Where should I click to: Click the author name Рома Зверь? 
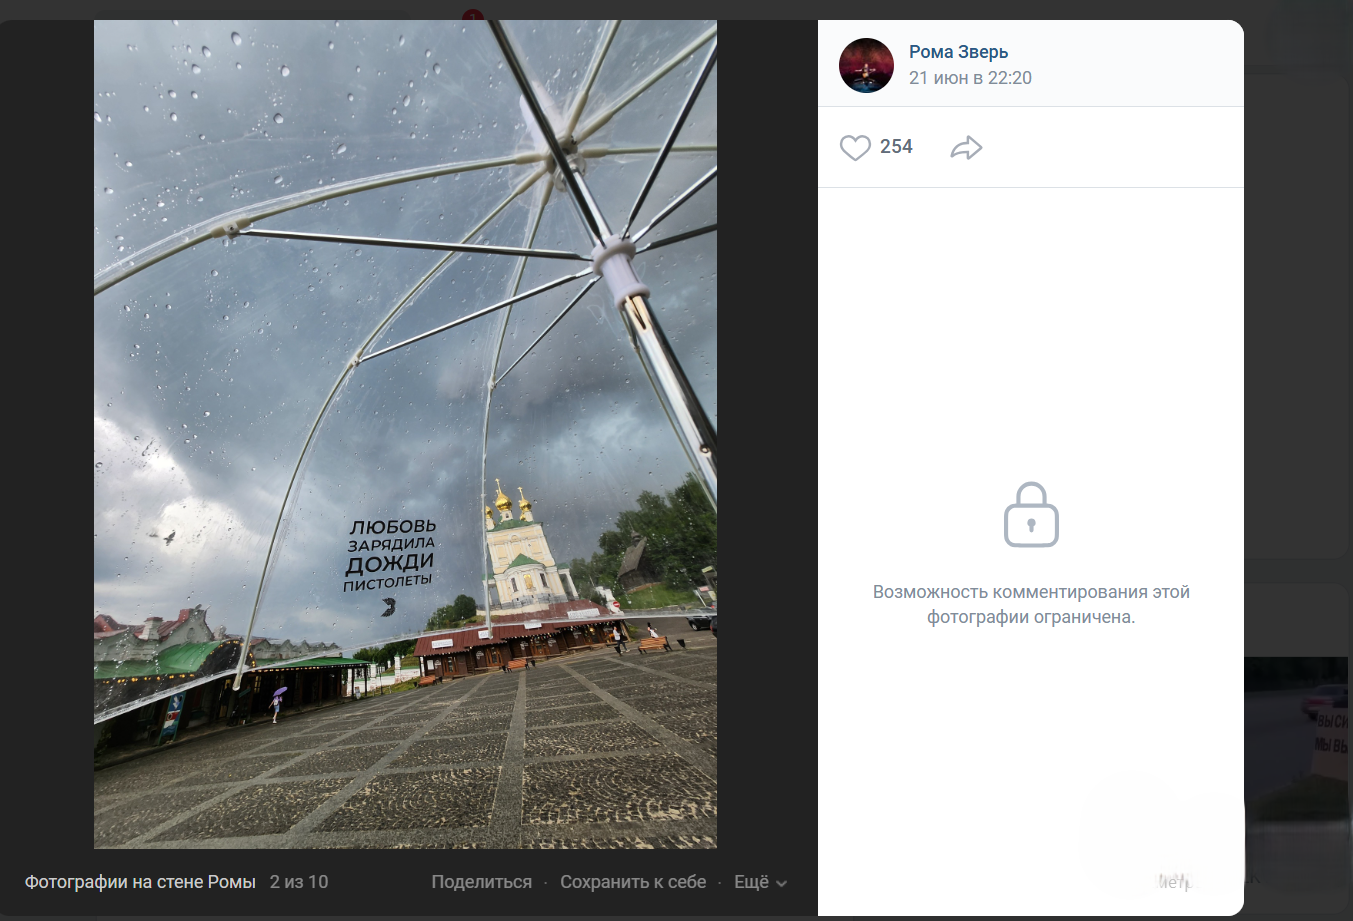(958, 52)
